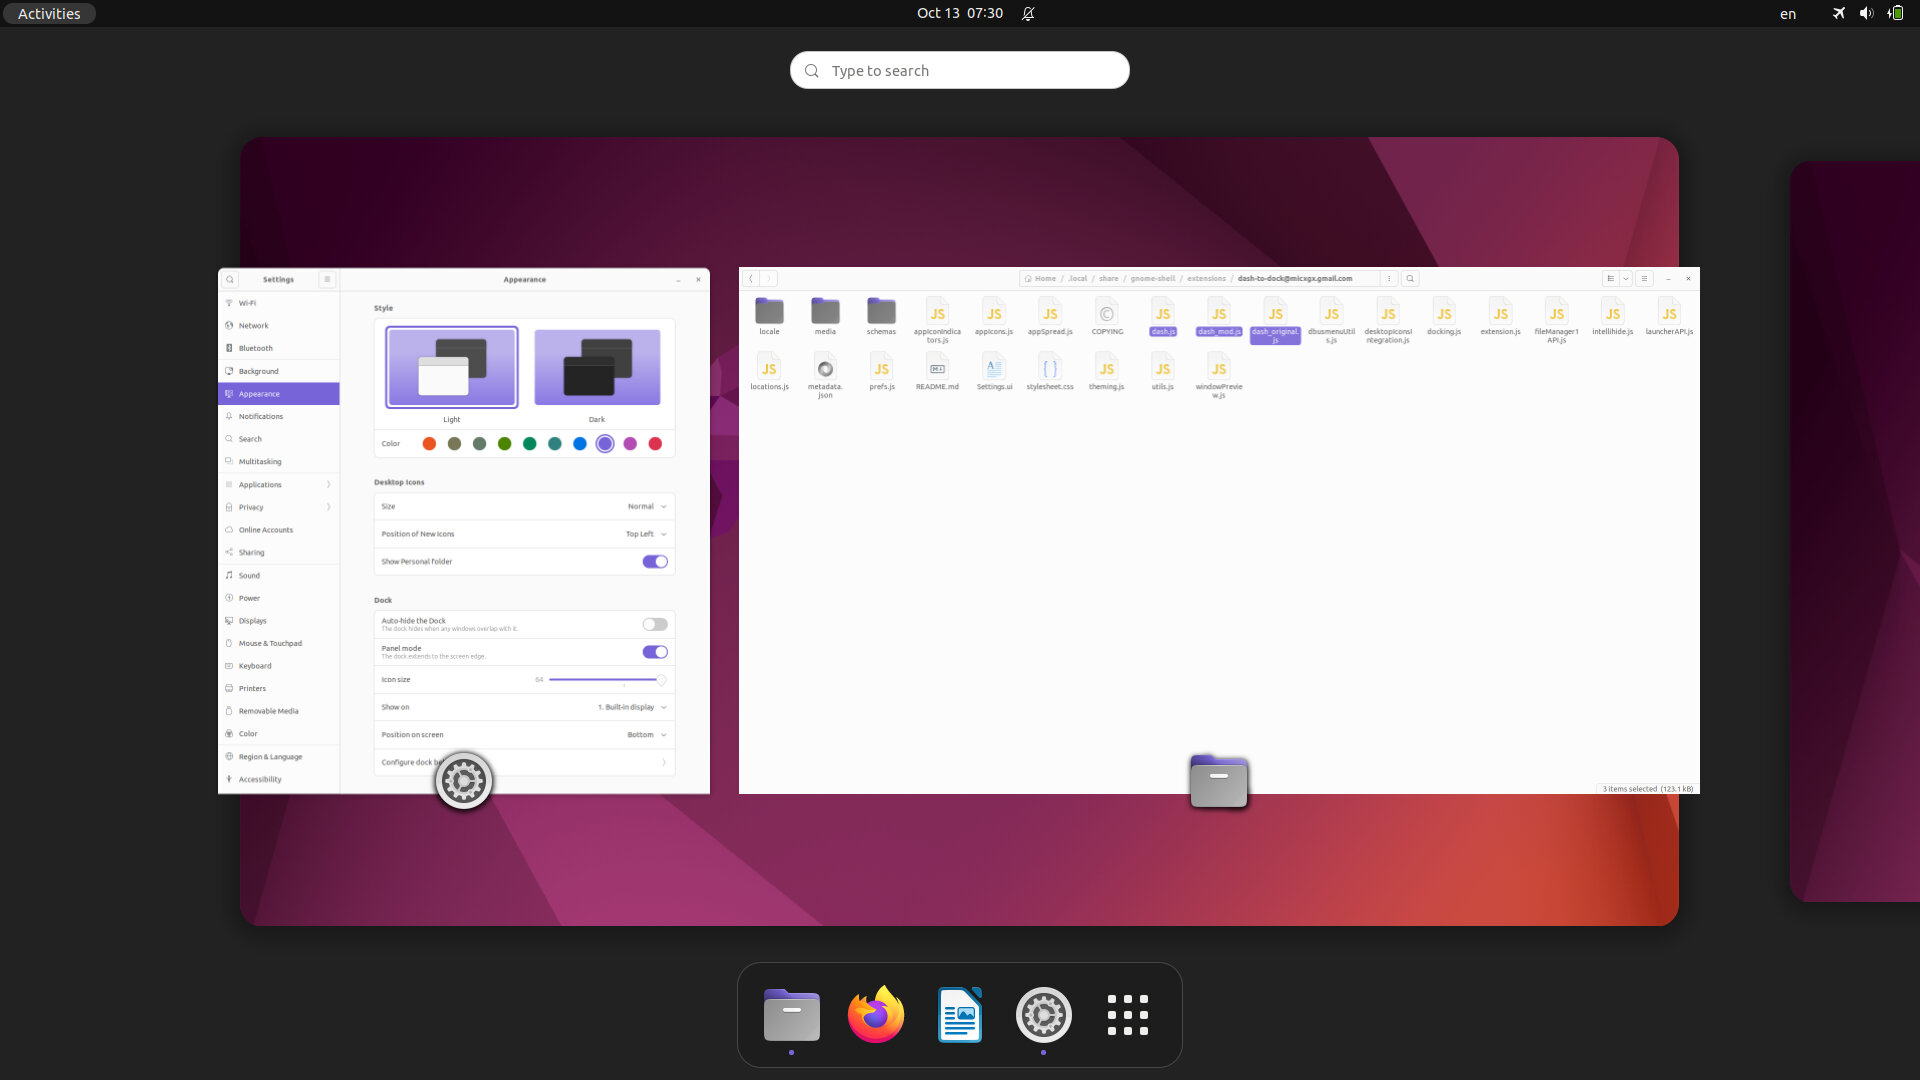Open Settings from the dock
The height and width of the screenshot is (1080, 1920).
point(1043,1015)
